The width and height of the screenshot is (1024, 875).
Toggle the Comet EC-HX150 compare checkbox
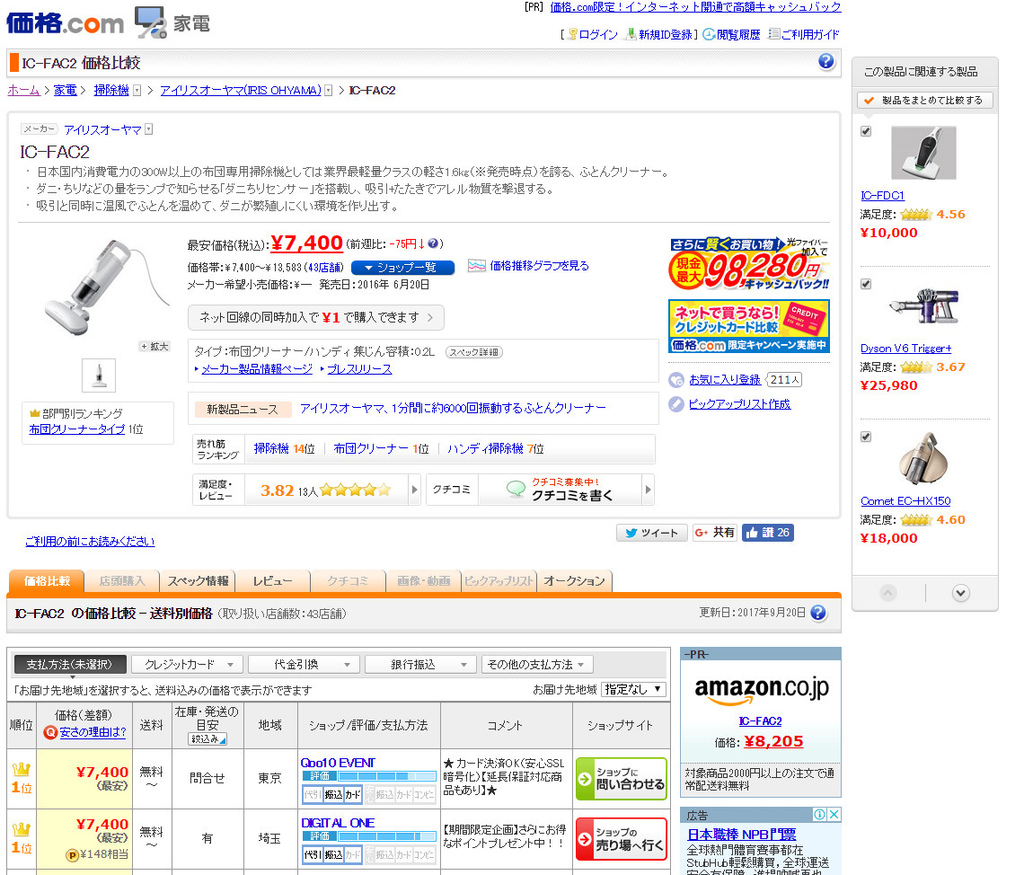tap(866, 438)
